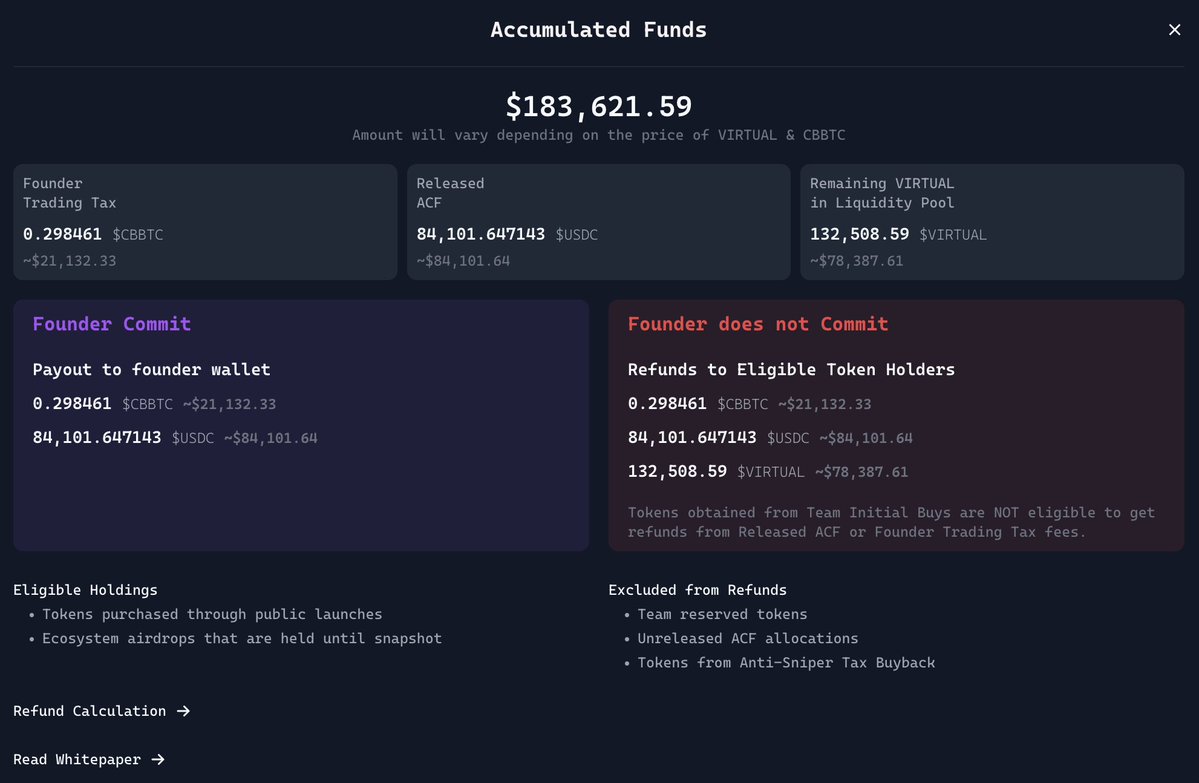Click the Accumulated Funds dialog title
This screenshot has width=1199, height=783.
[x=598, y=30]
